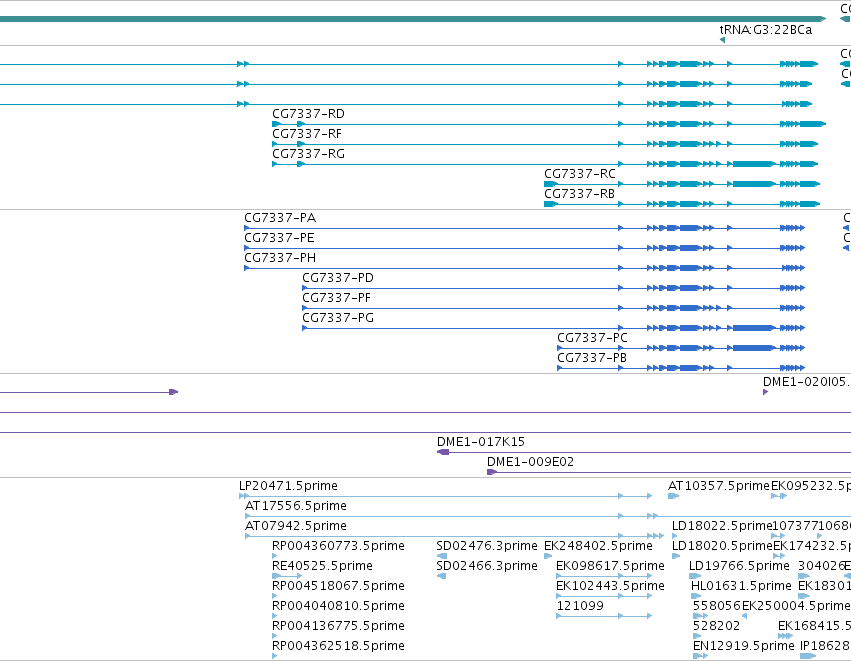Viewport: 851px width, 661px height.
Task: Select protein CG7337-PA label
Action: point(280,218)
